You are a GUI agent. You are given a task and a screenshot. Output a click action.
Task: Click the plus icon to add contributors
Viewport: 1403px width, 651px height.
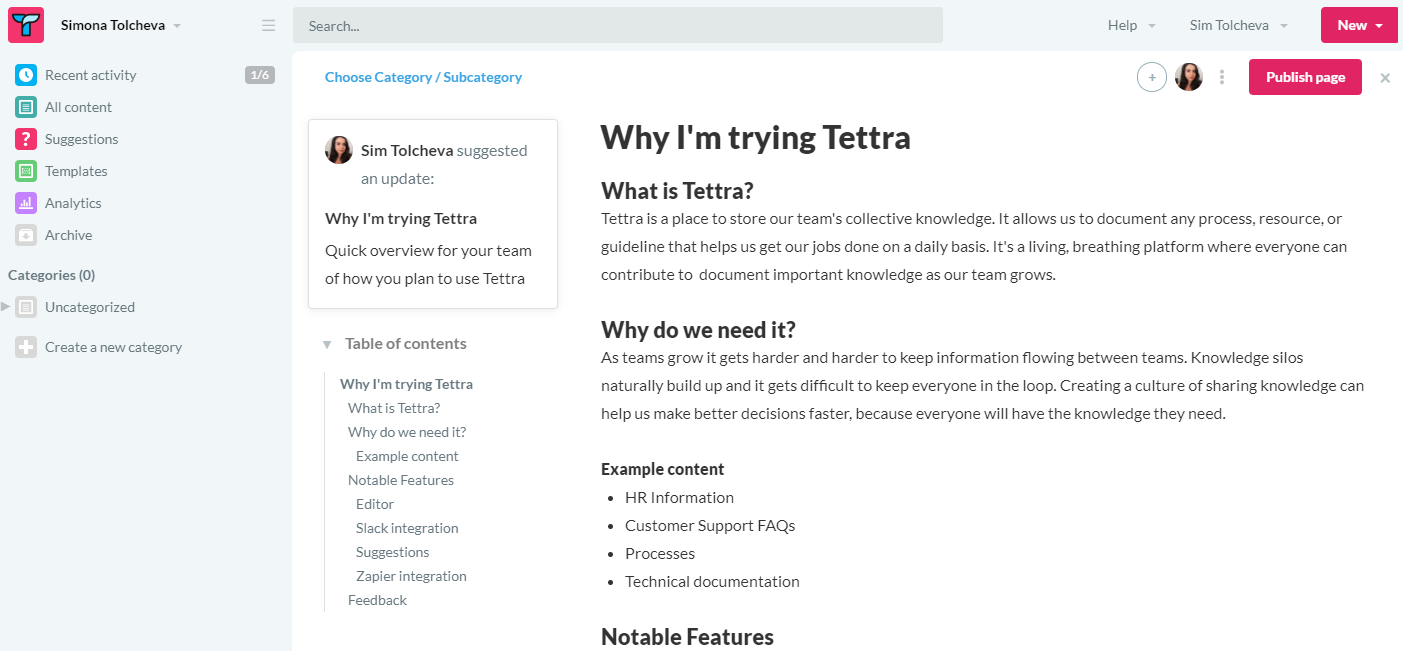click(1151, 76)
